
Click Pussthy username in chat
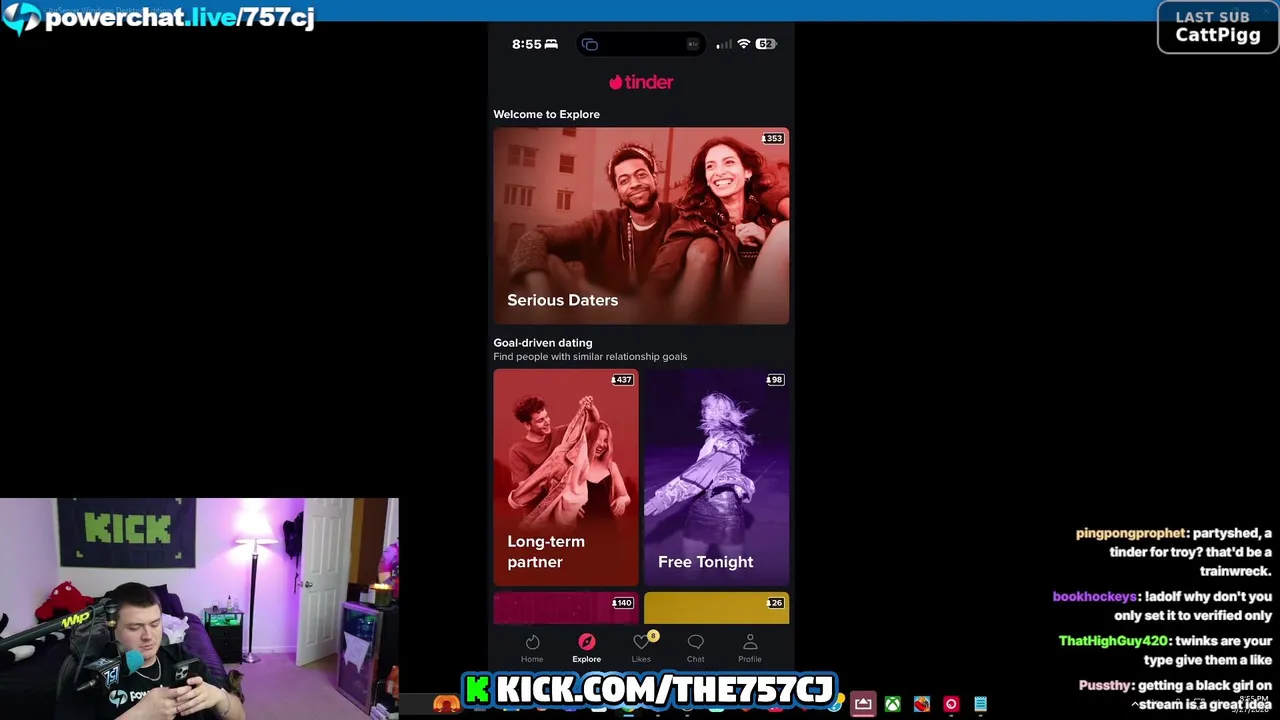click(1104, 686)
